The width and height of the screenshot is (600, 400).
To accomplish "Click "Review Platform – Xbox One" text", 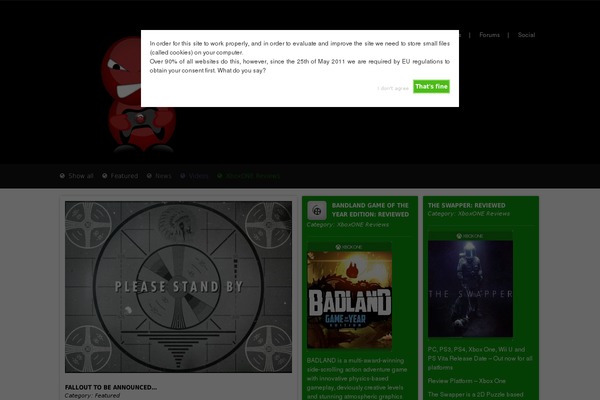I will 466,381.
